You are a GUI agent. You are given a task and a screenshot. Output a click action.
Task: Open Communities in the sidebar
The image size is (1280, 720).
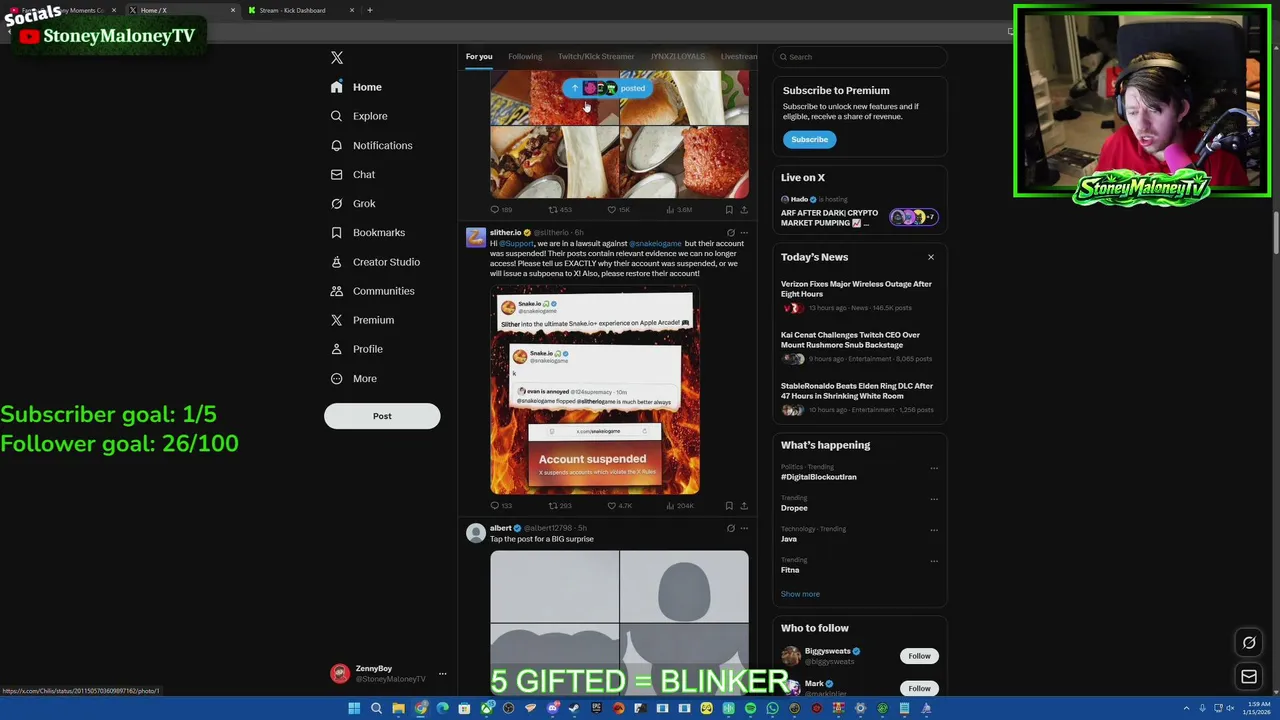[x=371, y=291]
